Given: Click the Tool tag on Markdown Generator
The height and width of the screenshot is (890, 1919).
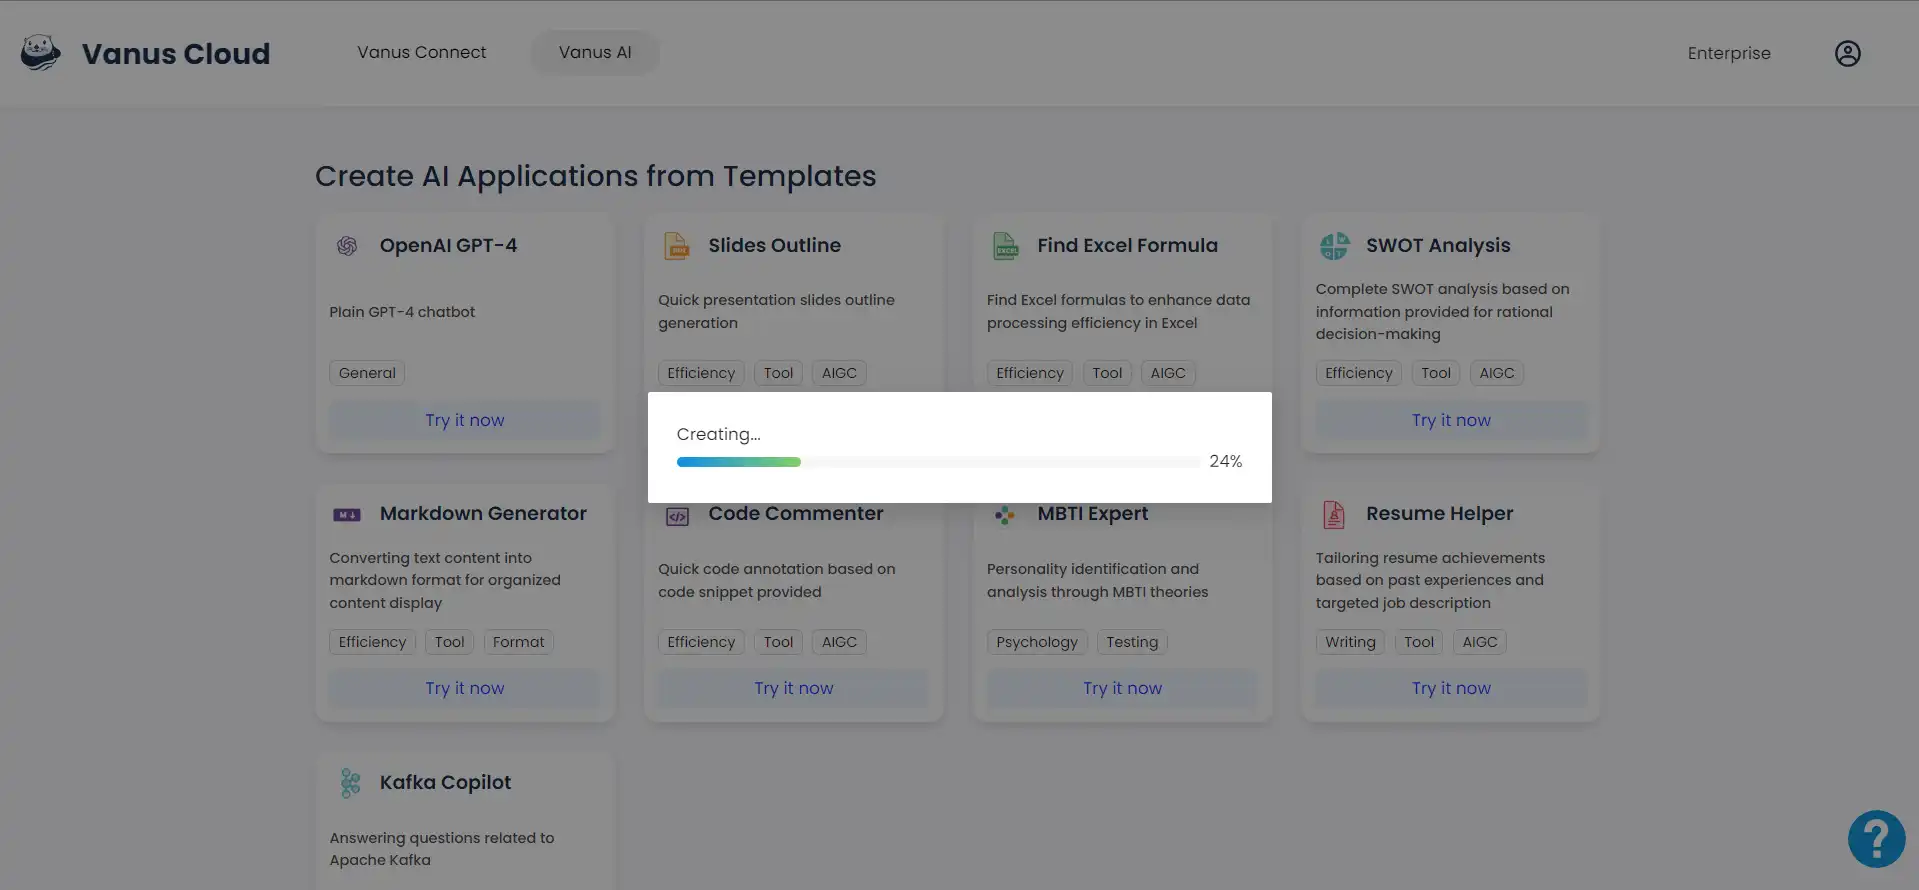Looking at the screenshot, I should [x=449, y=642].
